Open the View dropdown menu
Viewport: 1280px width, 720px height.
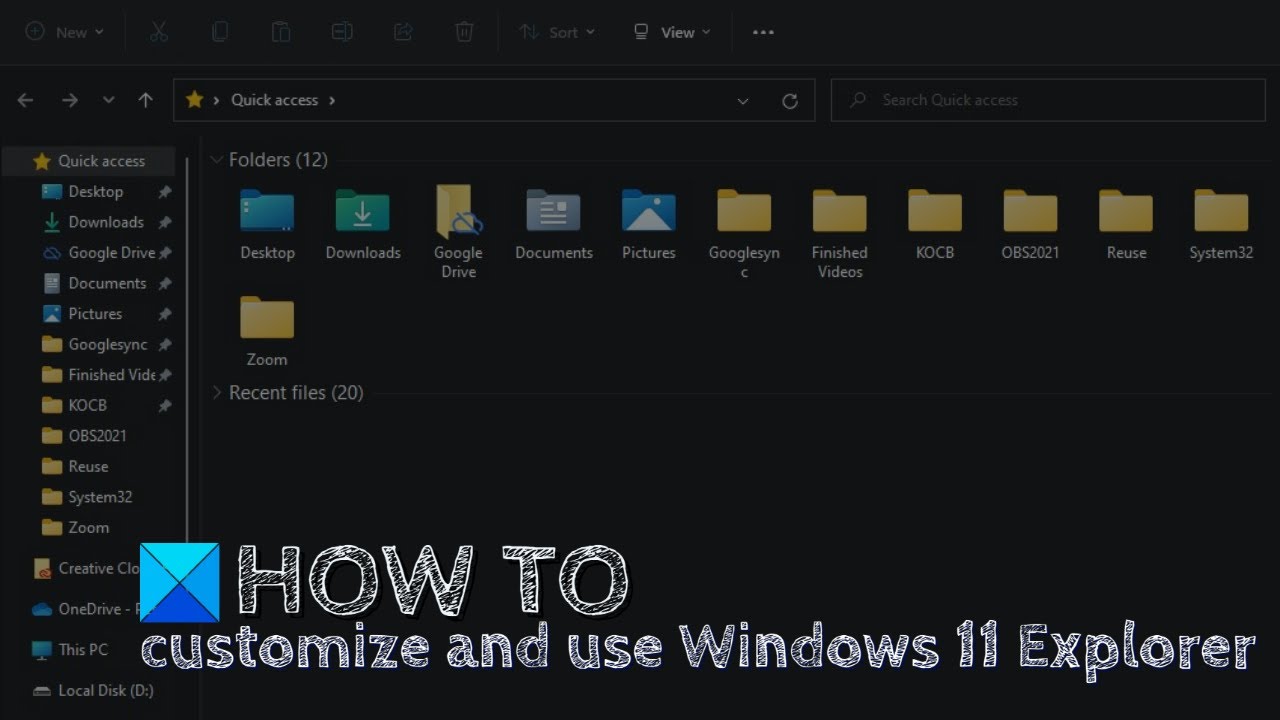[x=672, y=32]
